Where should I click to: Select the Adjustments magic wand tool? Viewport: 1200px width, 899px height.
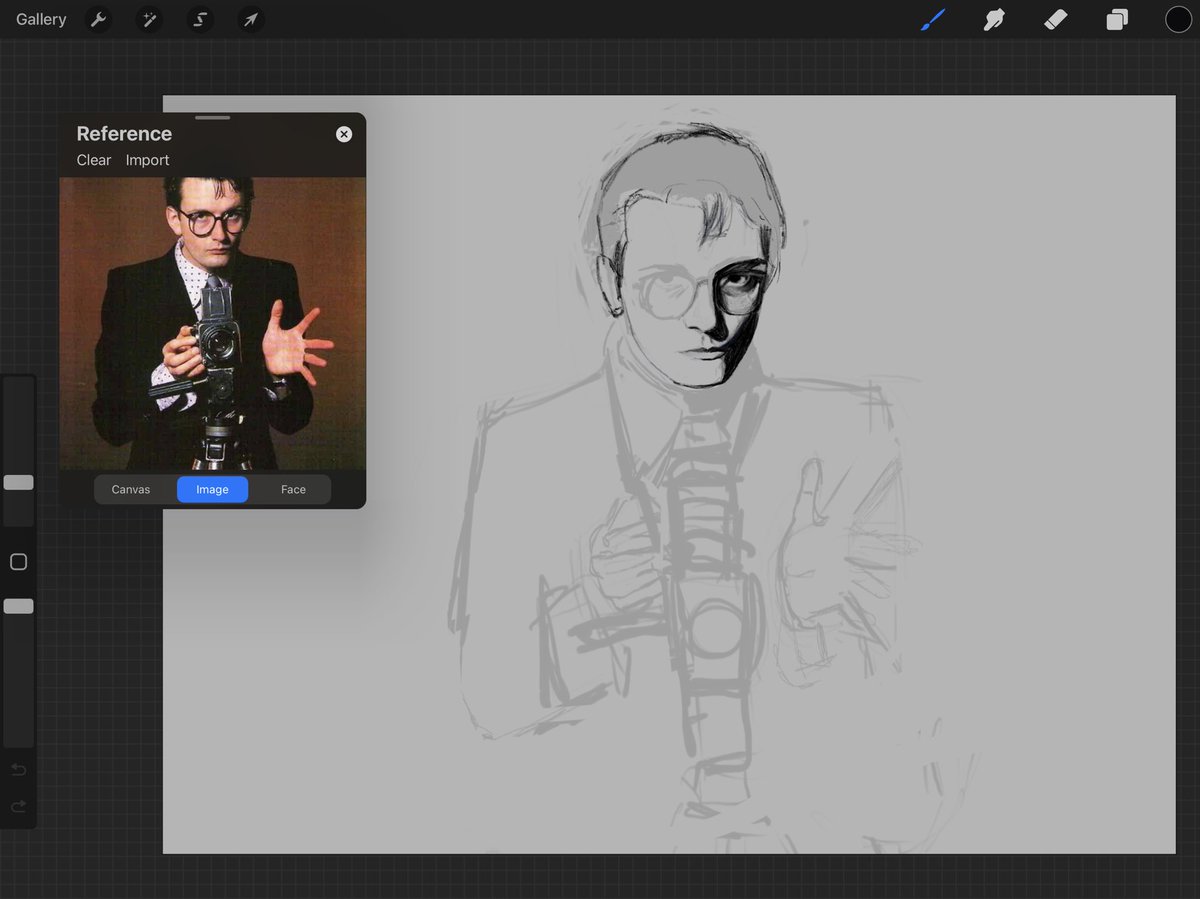pos(149,19)
